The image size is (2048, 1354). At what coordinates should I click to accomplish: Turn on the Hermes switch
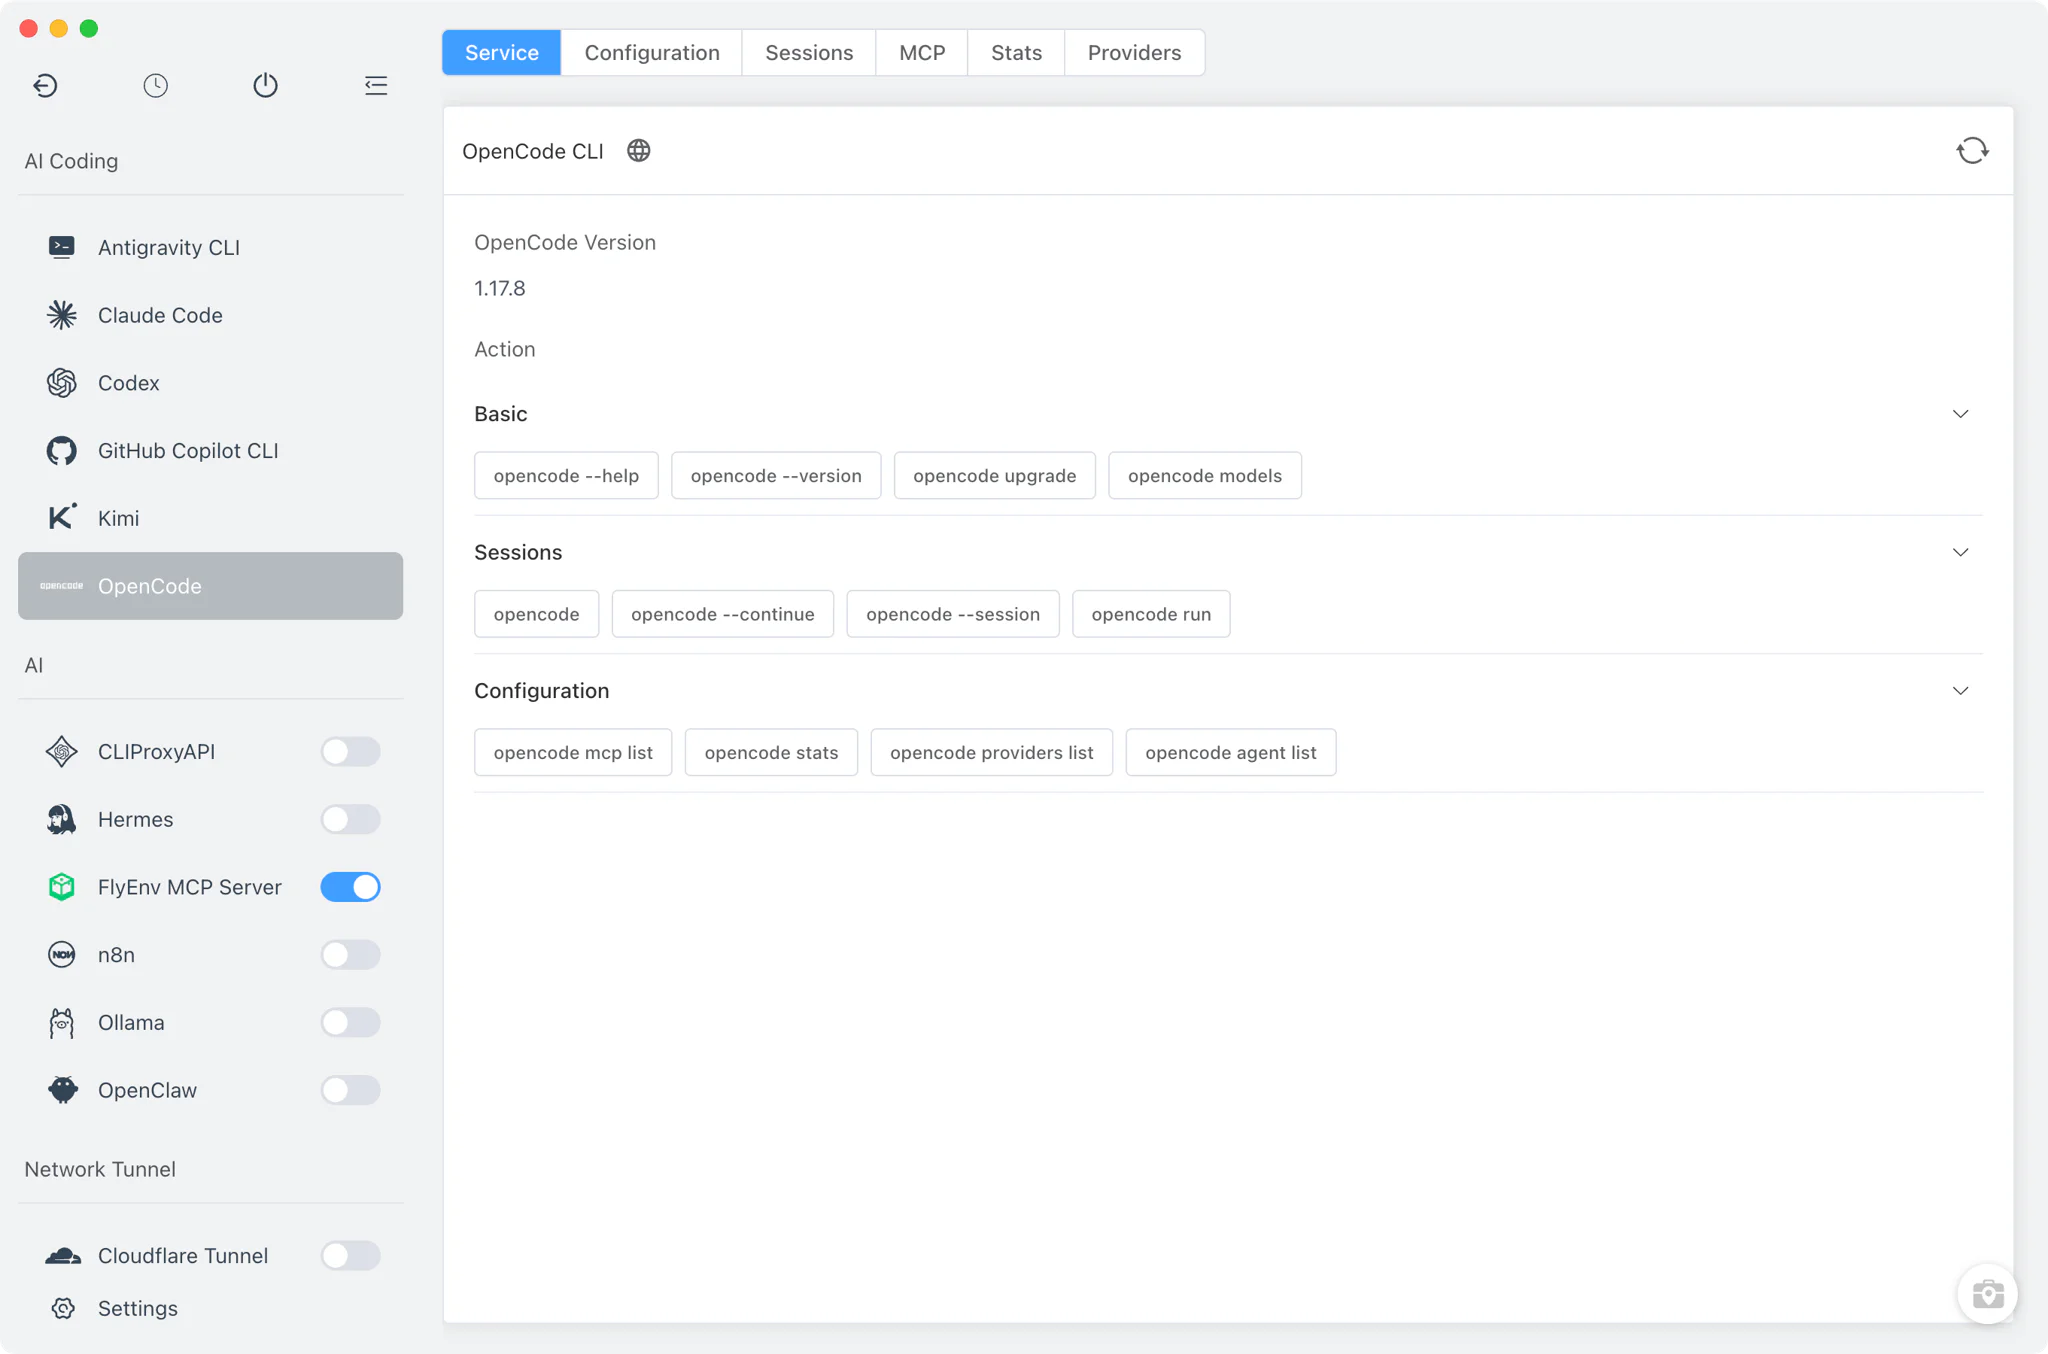[x=350, y=819]
